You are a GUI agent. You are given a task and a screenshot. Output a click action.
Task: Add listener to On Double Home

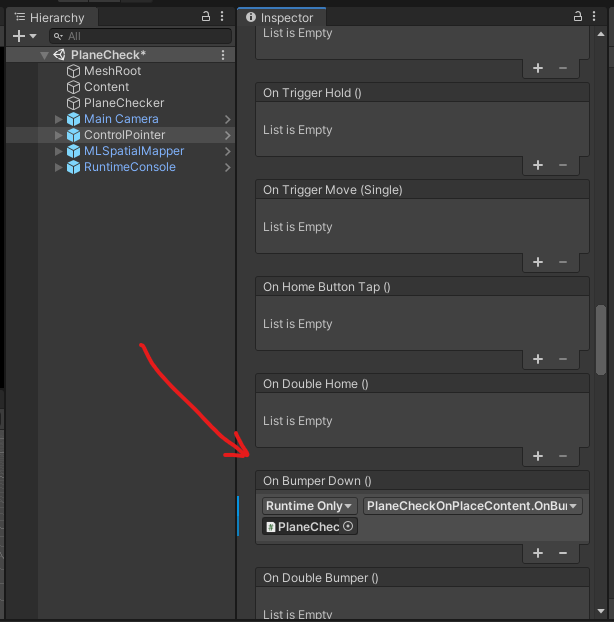pos(538,456)
